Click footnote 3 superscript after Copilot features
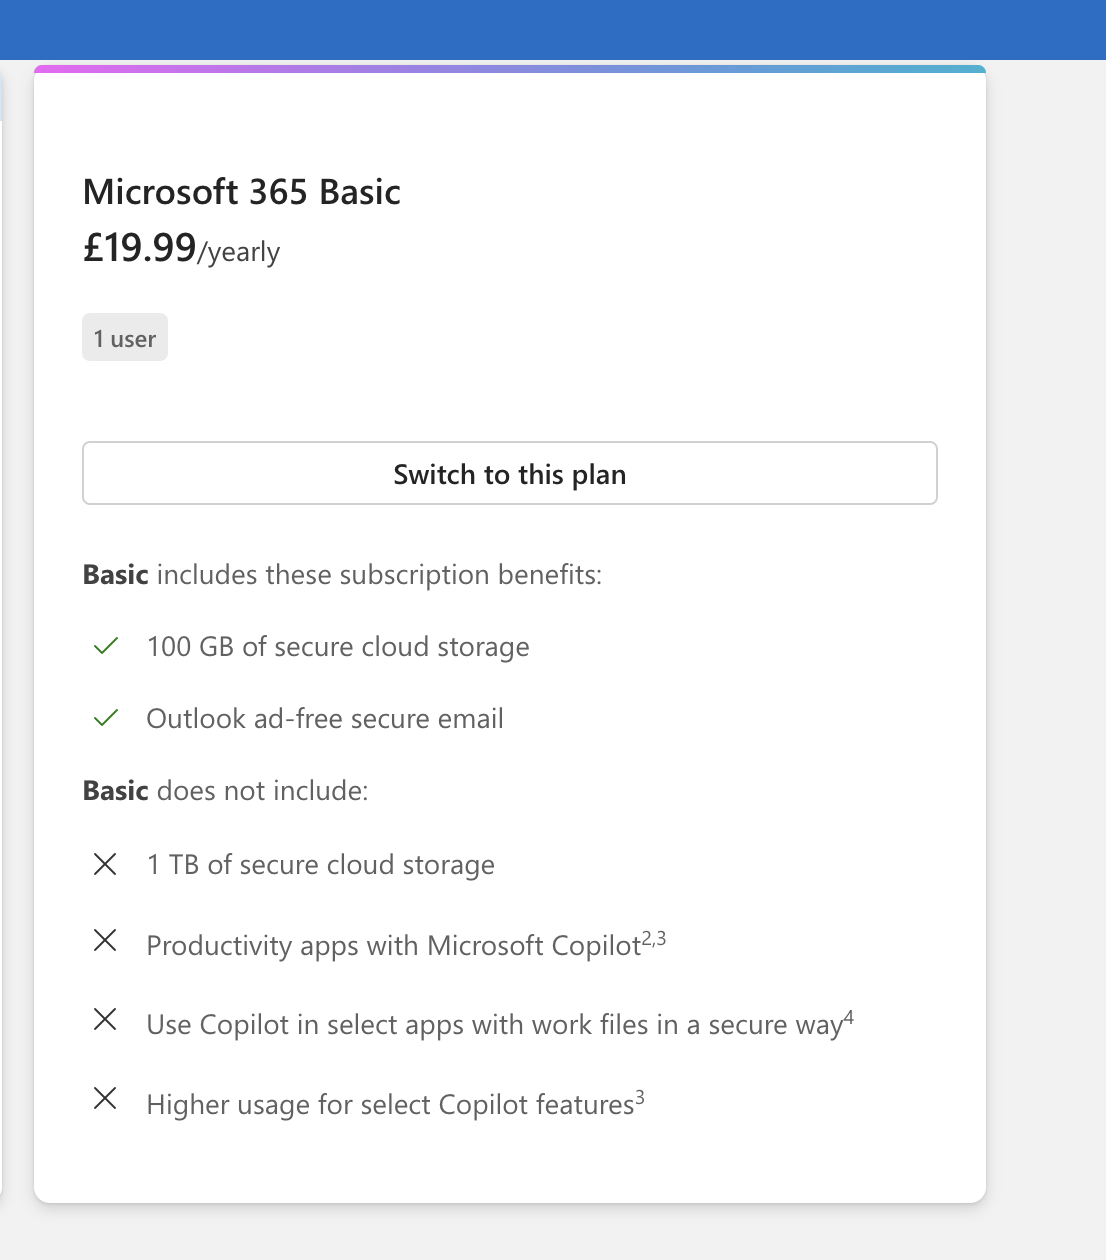1106x1260 pixels. (640, 1097)
